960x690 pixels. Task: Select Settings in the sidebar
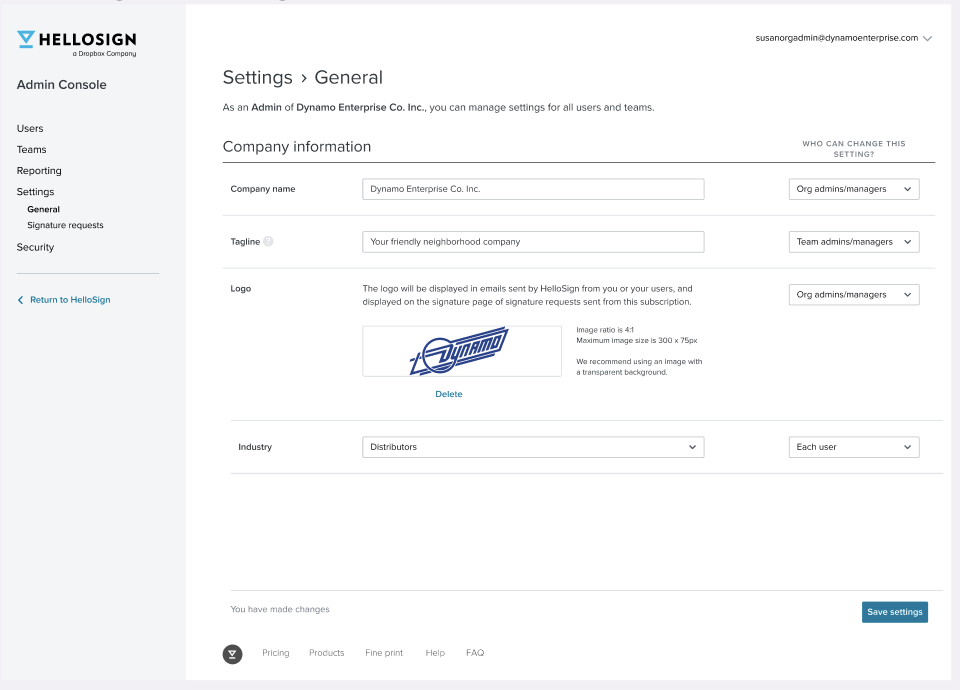click(x=36, y=192)
